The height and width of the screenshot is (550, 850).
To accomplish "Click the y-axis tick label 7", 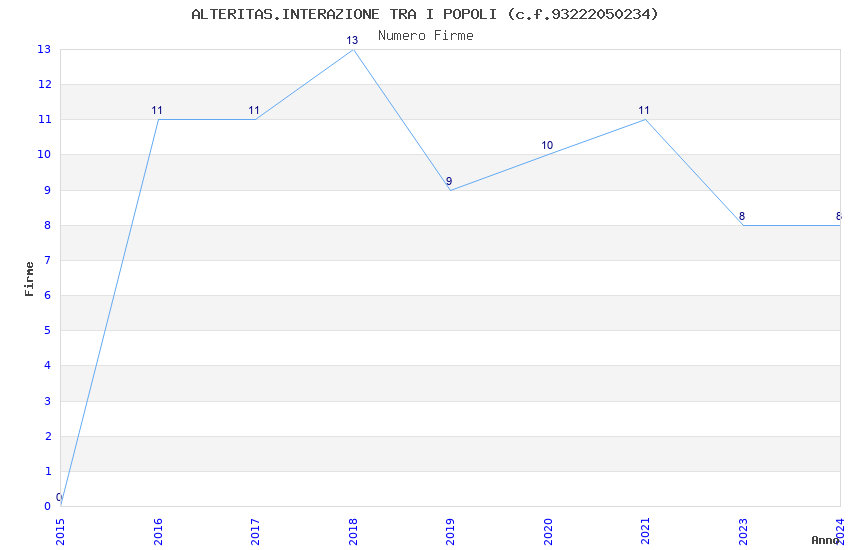I will (x=48, y=260).
